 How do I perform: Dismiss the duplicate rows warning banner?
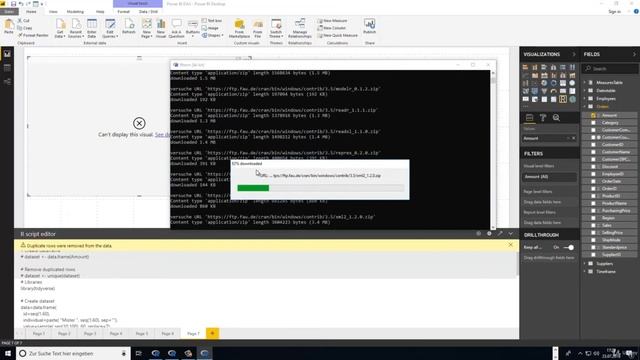[511, 245]
